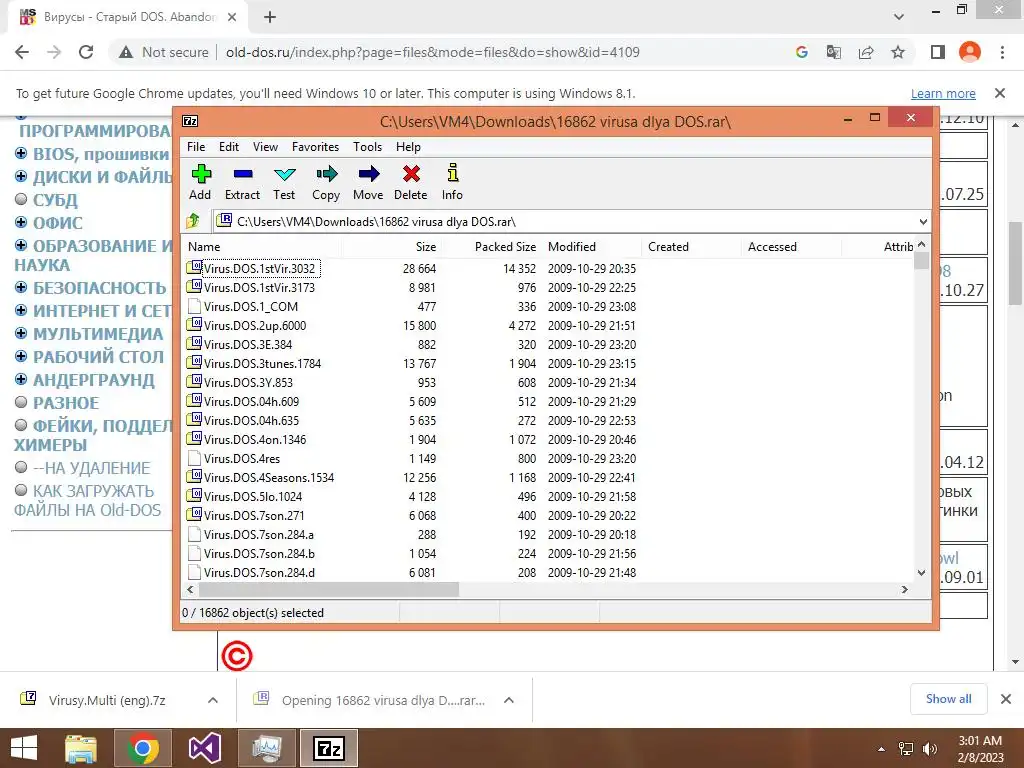Expand the АНДЕРГРАУНД category
The image size is (1024, 768).
[x=21, y=379]
